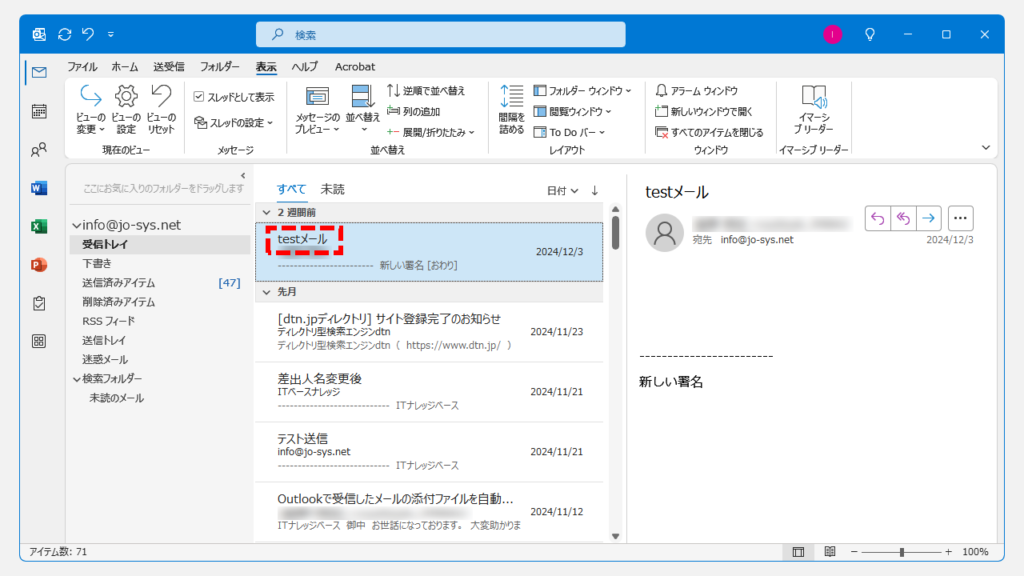1024x576 pixels.
Task: Open the Calendar view in left sidebar
Action: [39, 111]
